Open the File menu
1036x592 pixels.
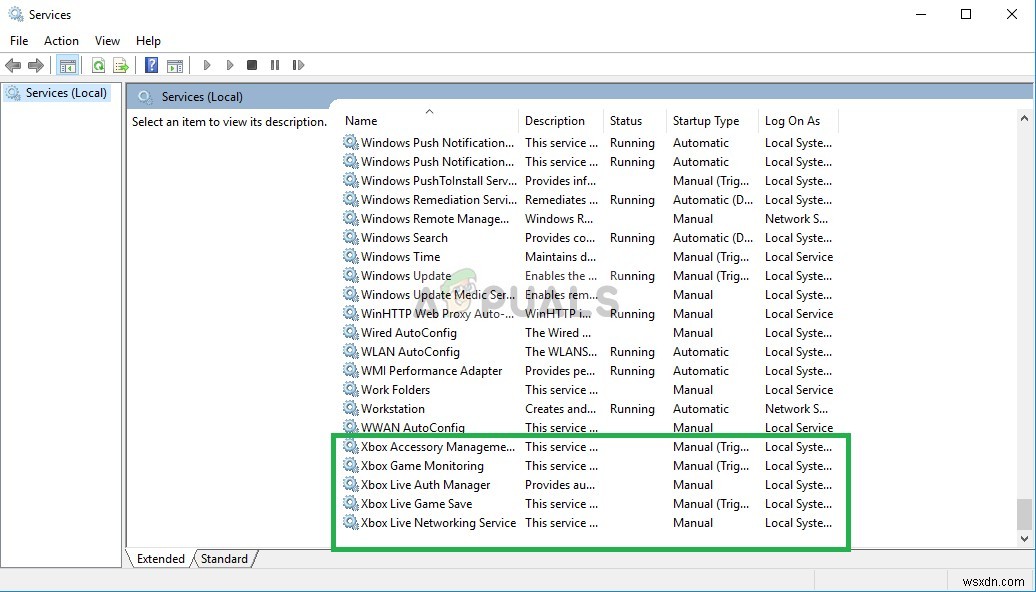click(19, 41)
